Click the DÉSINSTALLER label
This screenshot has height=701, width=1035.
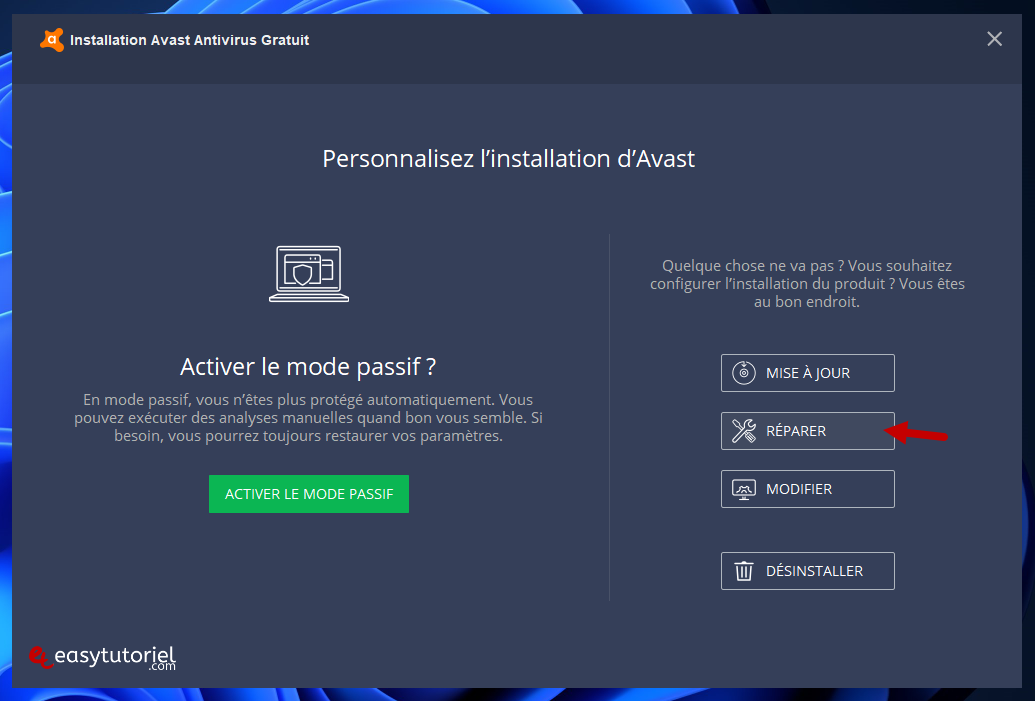click(815, 571)
